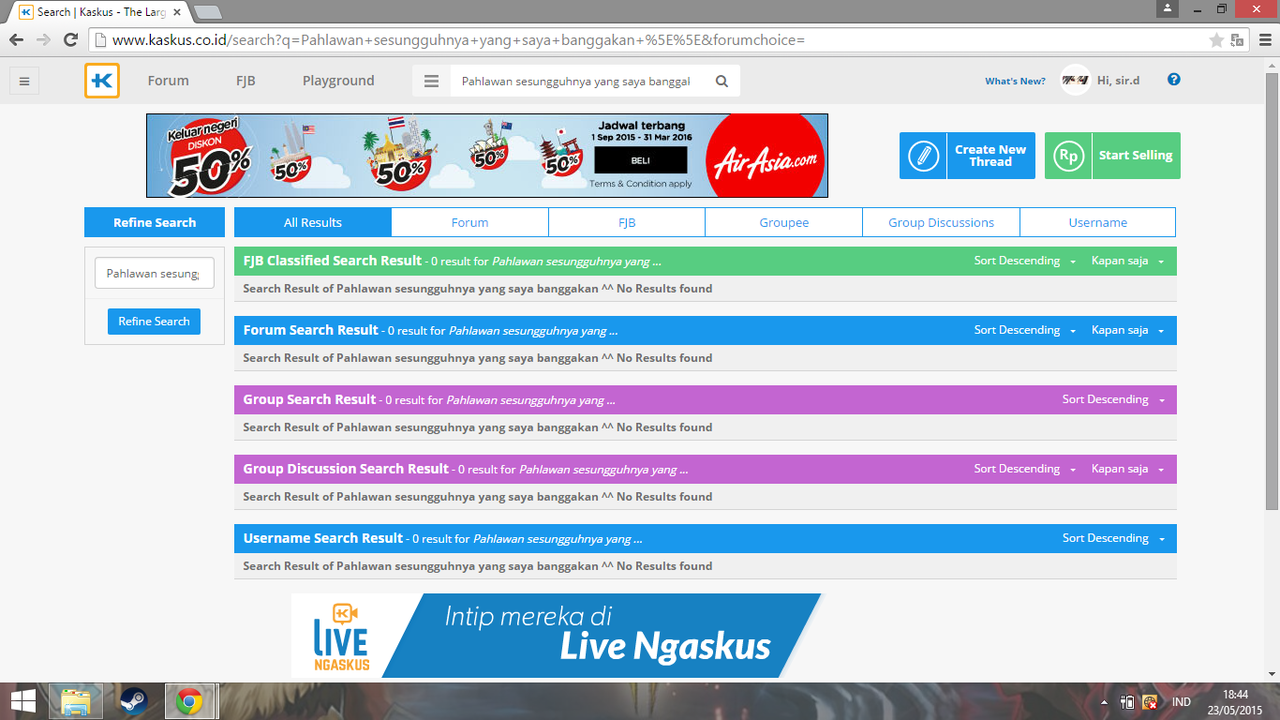Bookmark this page with star icon
This screenshot has height=720, width=1280.
click(1216, 40)
